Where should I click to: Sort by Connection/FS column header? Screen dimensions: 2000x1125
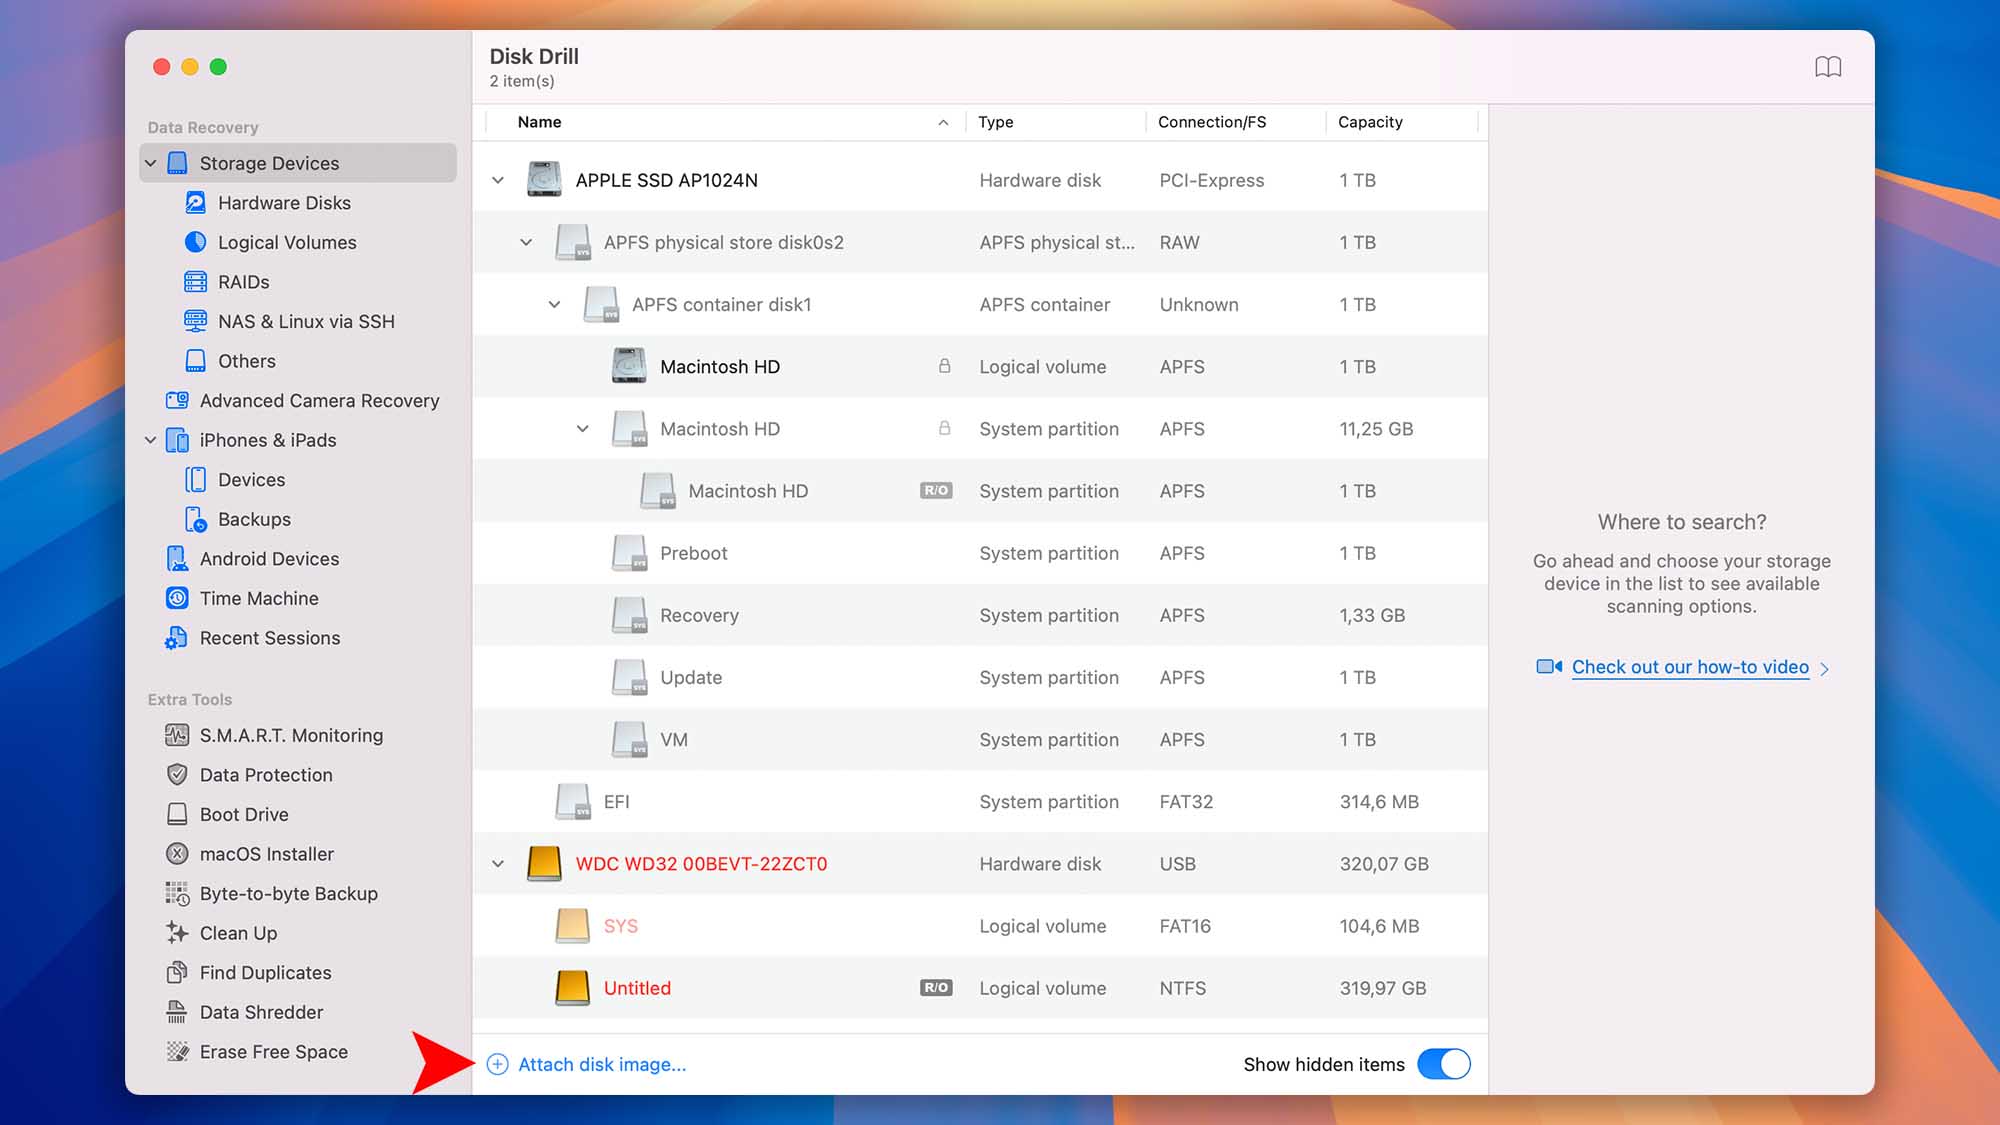pyautogui.click(x=1235, y=122)
